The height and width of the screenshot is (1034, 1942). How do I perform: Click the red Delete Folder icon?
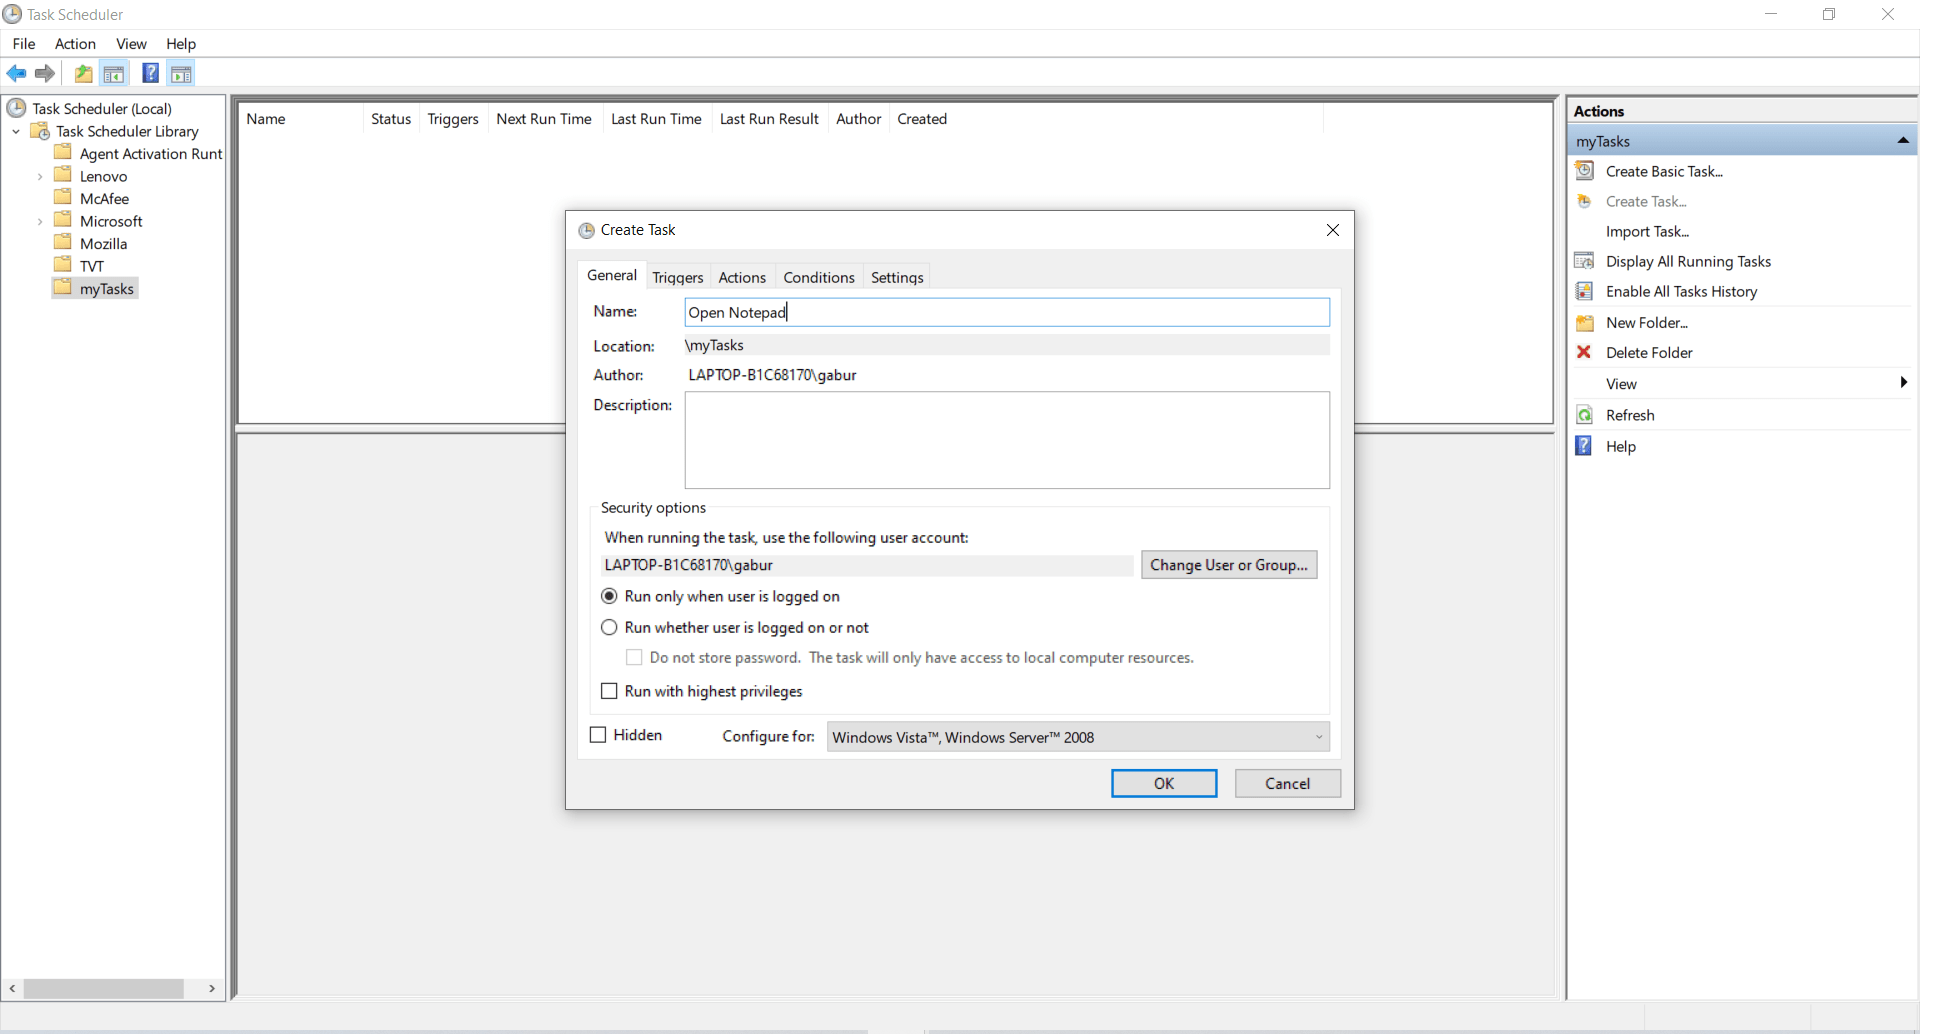coord(1585,352)
